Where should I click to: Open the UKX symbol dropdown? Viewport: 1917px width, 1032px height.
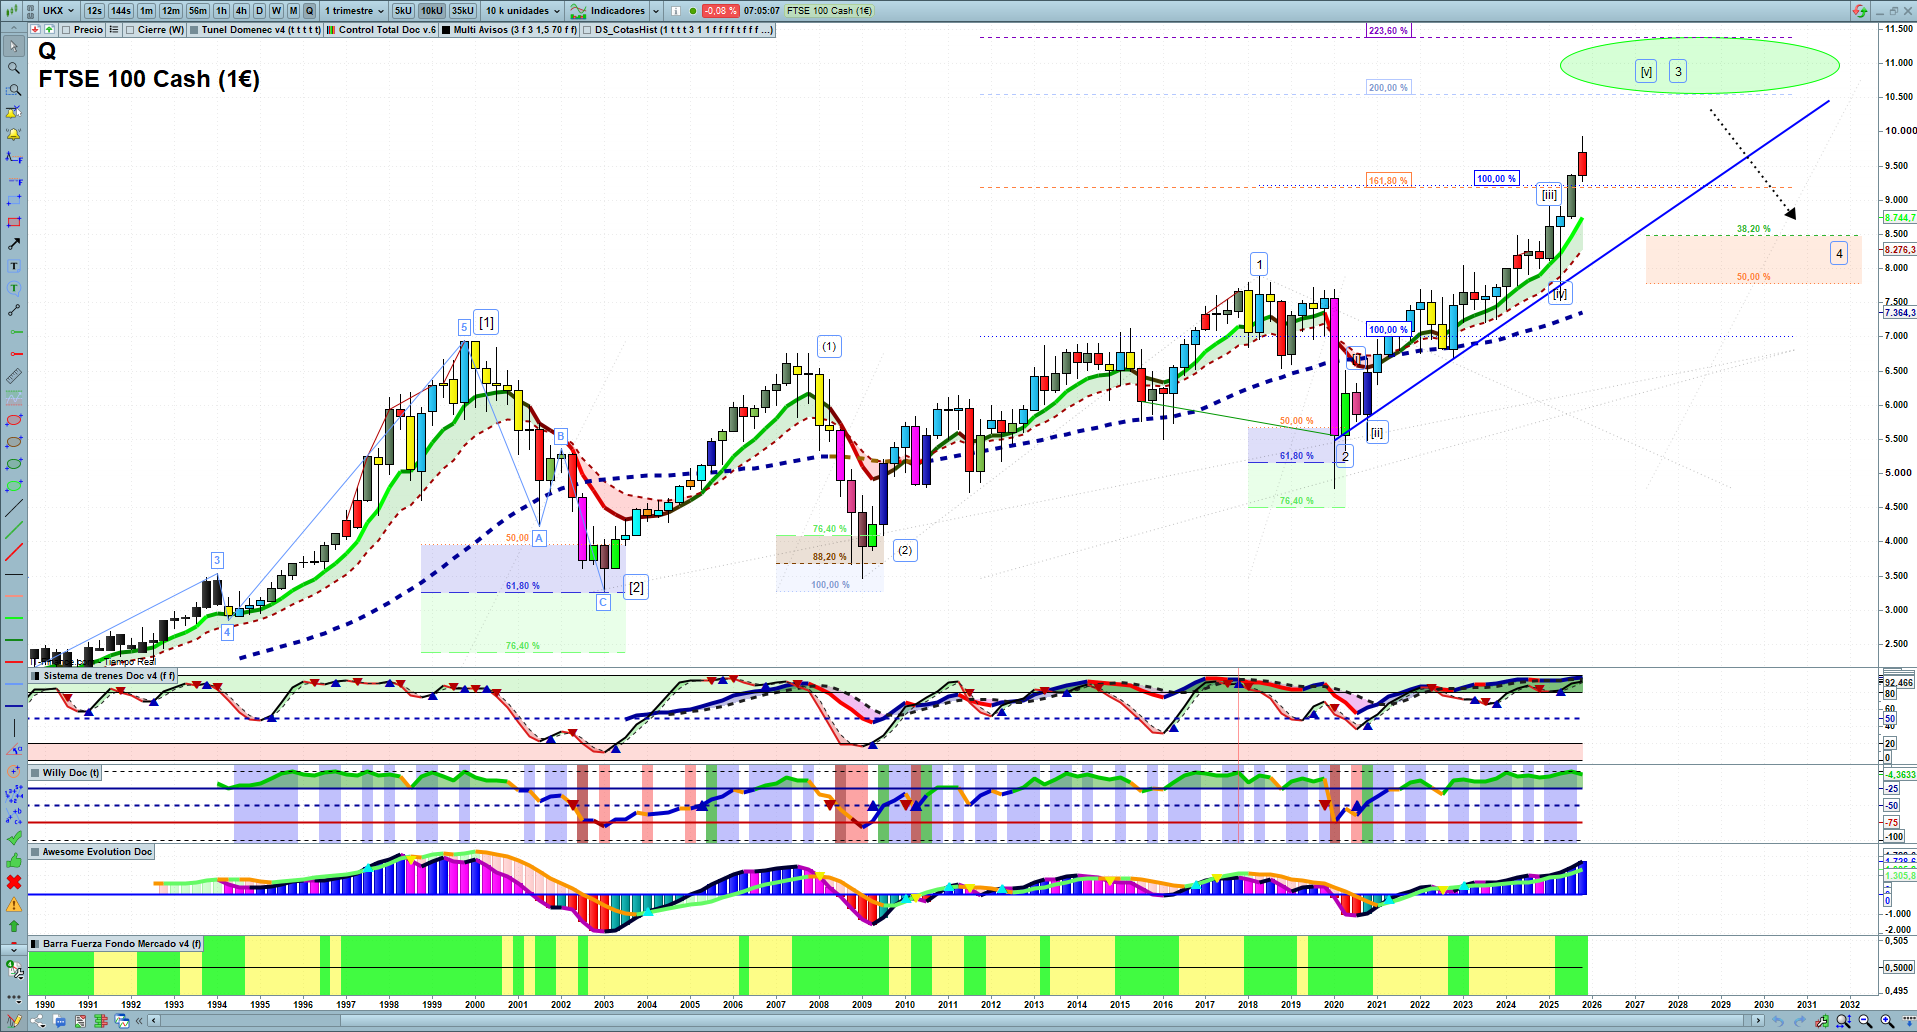(58, 11)
